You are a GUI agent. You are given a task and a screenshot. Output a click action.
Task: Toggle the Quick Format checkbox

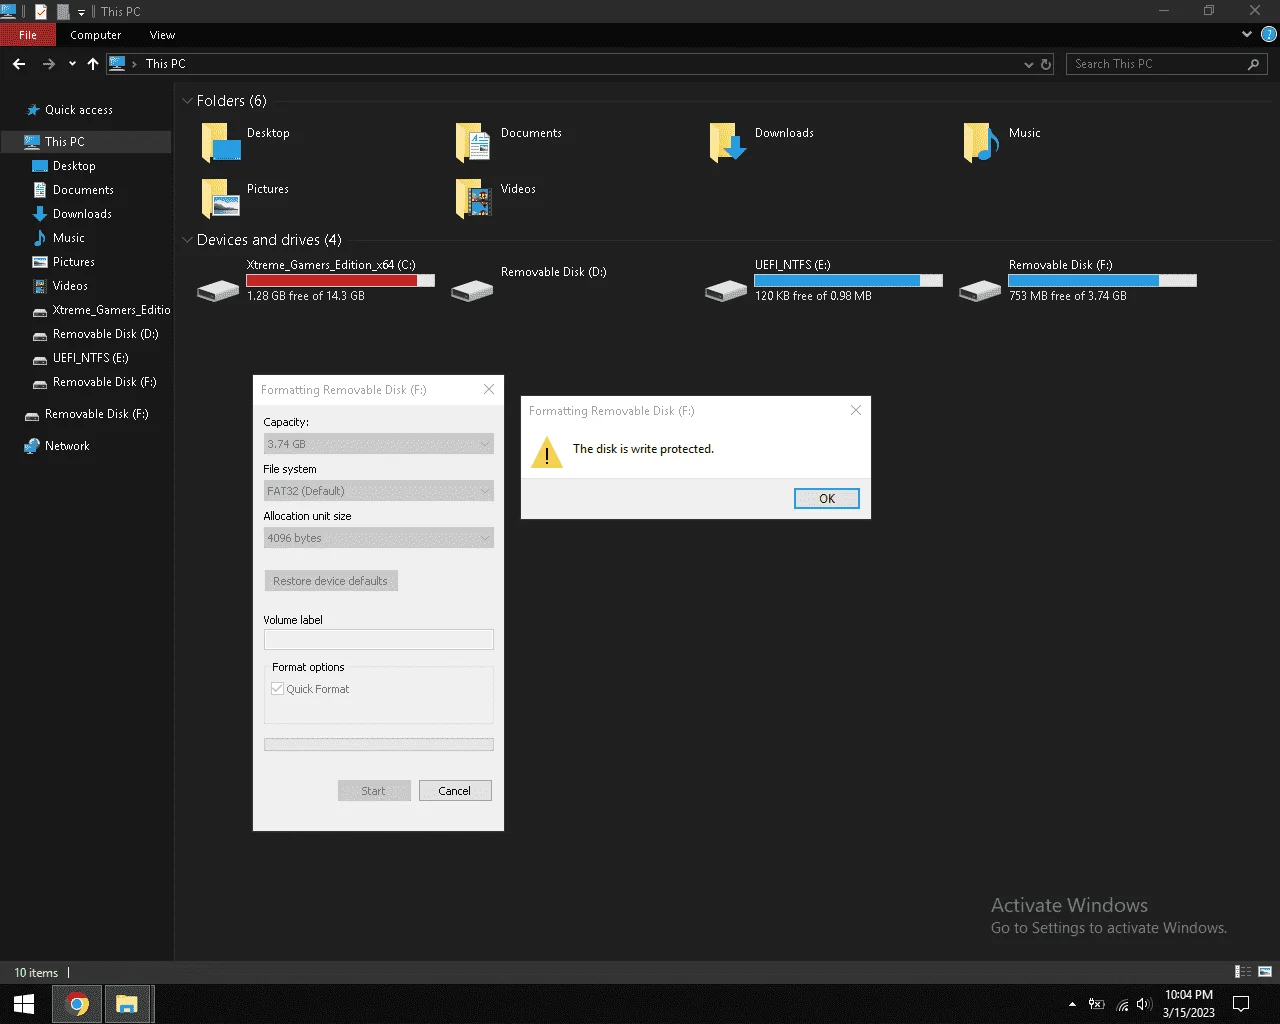pyautogui.click(x=278, y=689)
